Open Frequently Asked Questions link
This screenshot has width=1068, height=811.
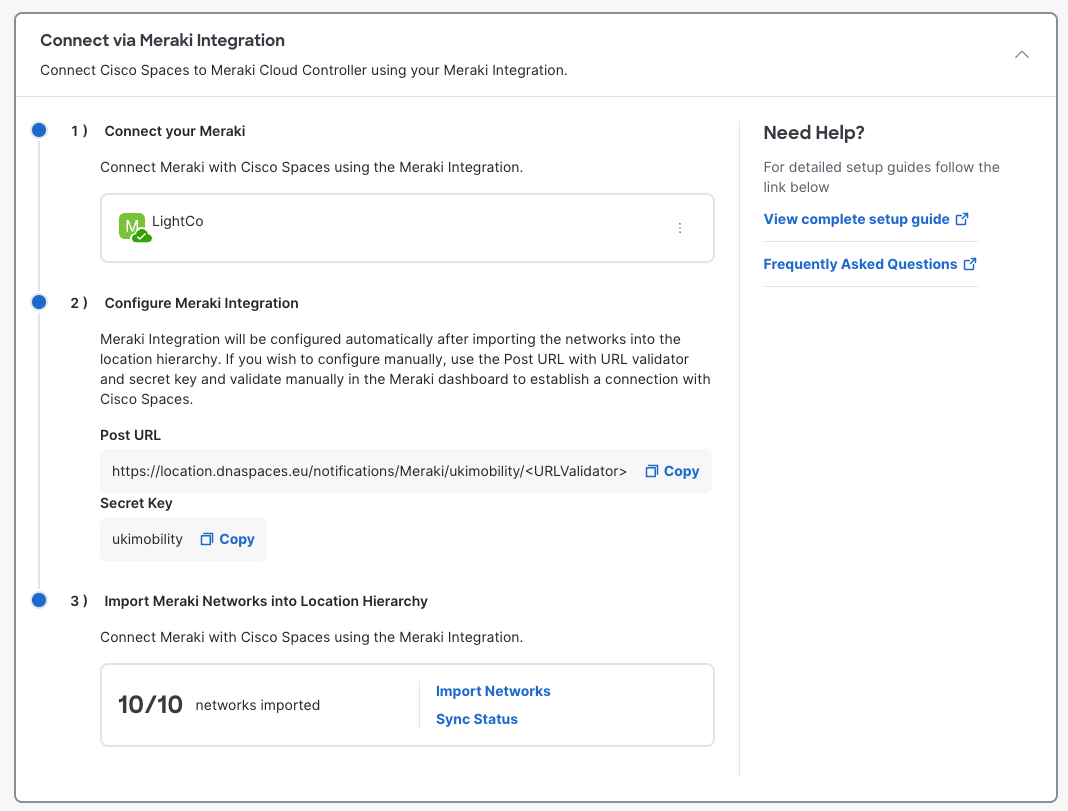tap(860, 264)
